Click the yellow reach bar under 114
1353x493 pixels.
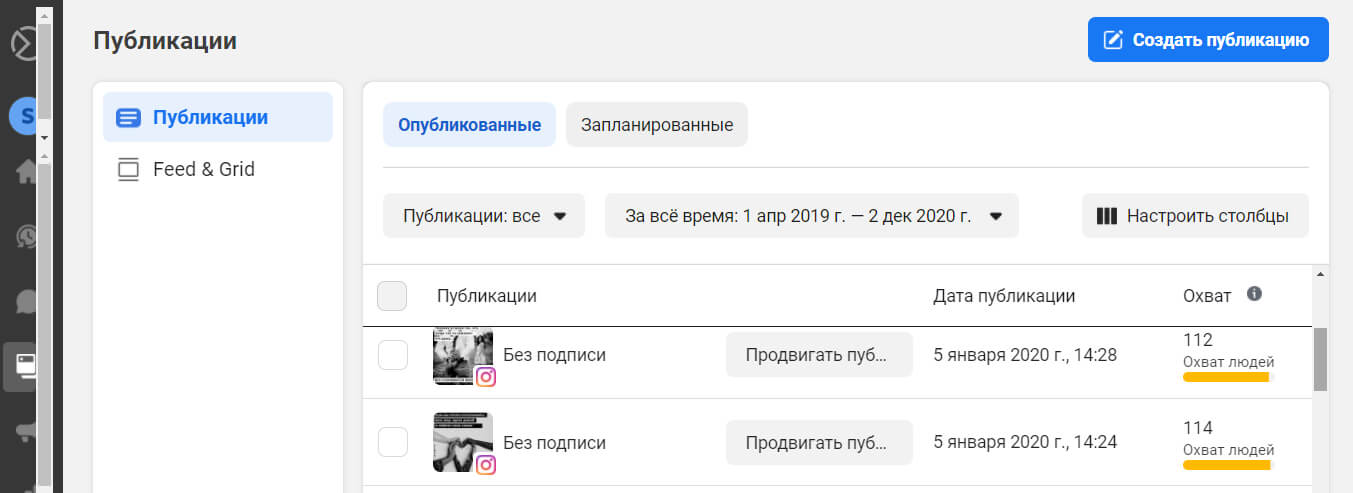point(1226,465)
